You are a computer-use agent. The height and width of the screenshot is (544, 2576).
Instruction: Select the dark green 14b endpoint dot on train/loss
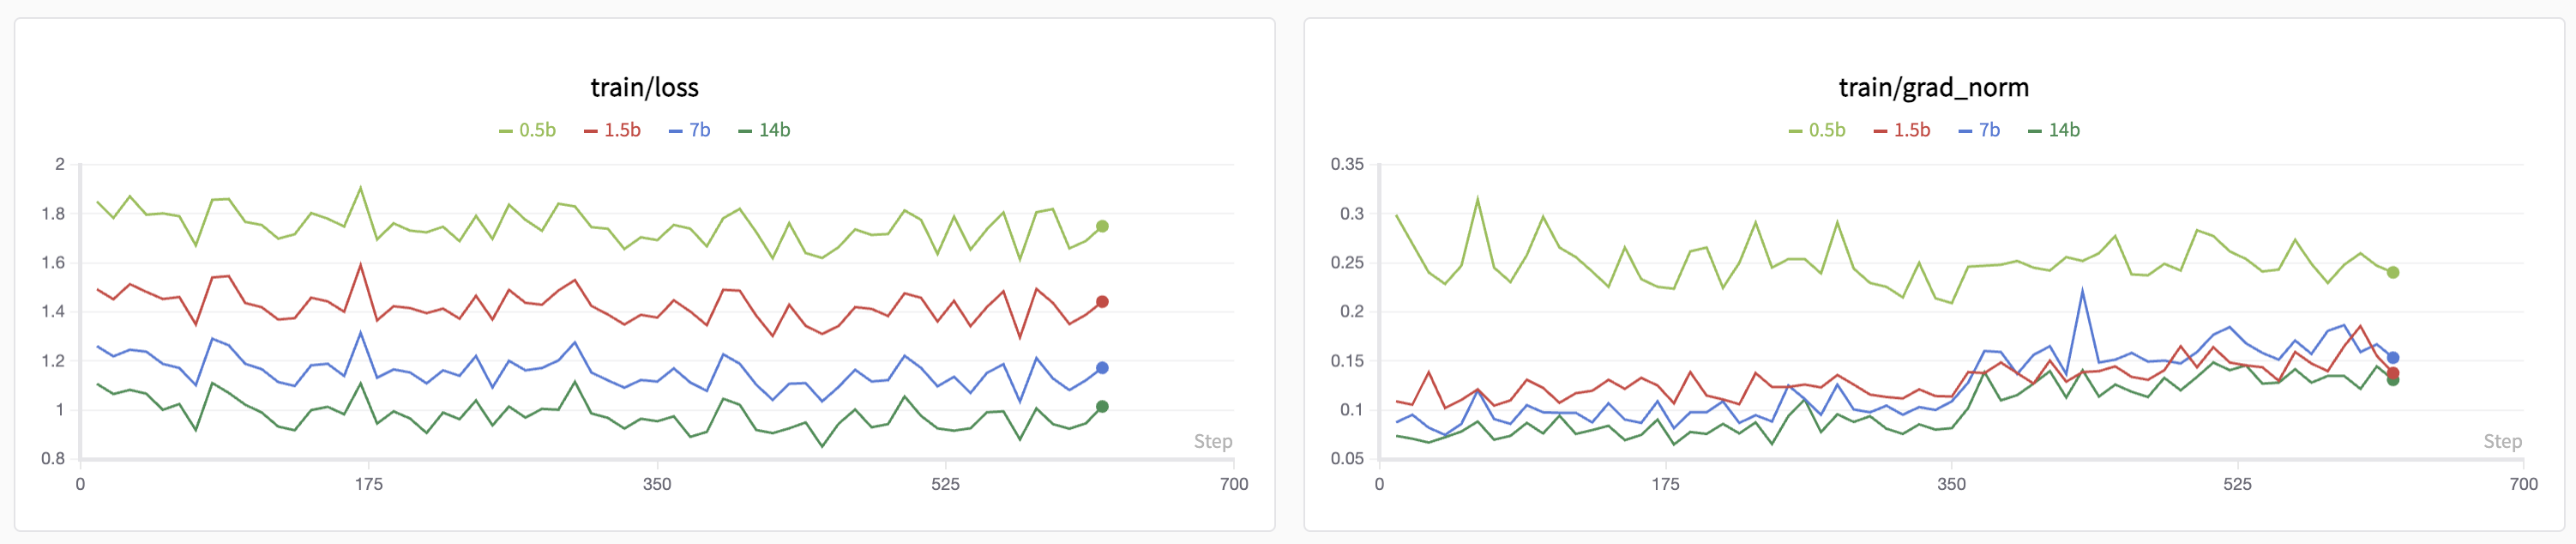pyautogui.click(x=1102, y=407)
